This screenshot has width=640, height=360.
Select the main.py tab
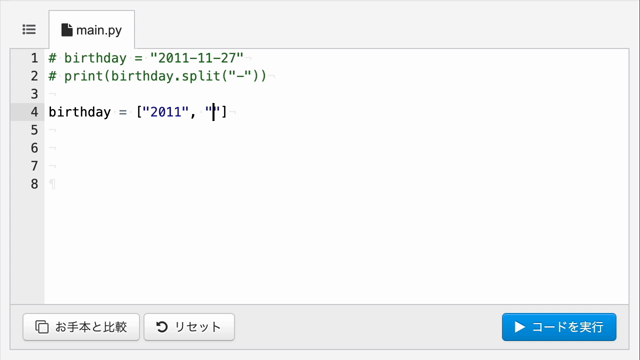coord(91,30)
